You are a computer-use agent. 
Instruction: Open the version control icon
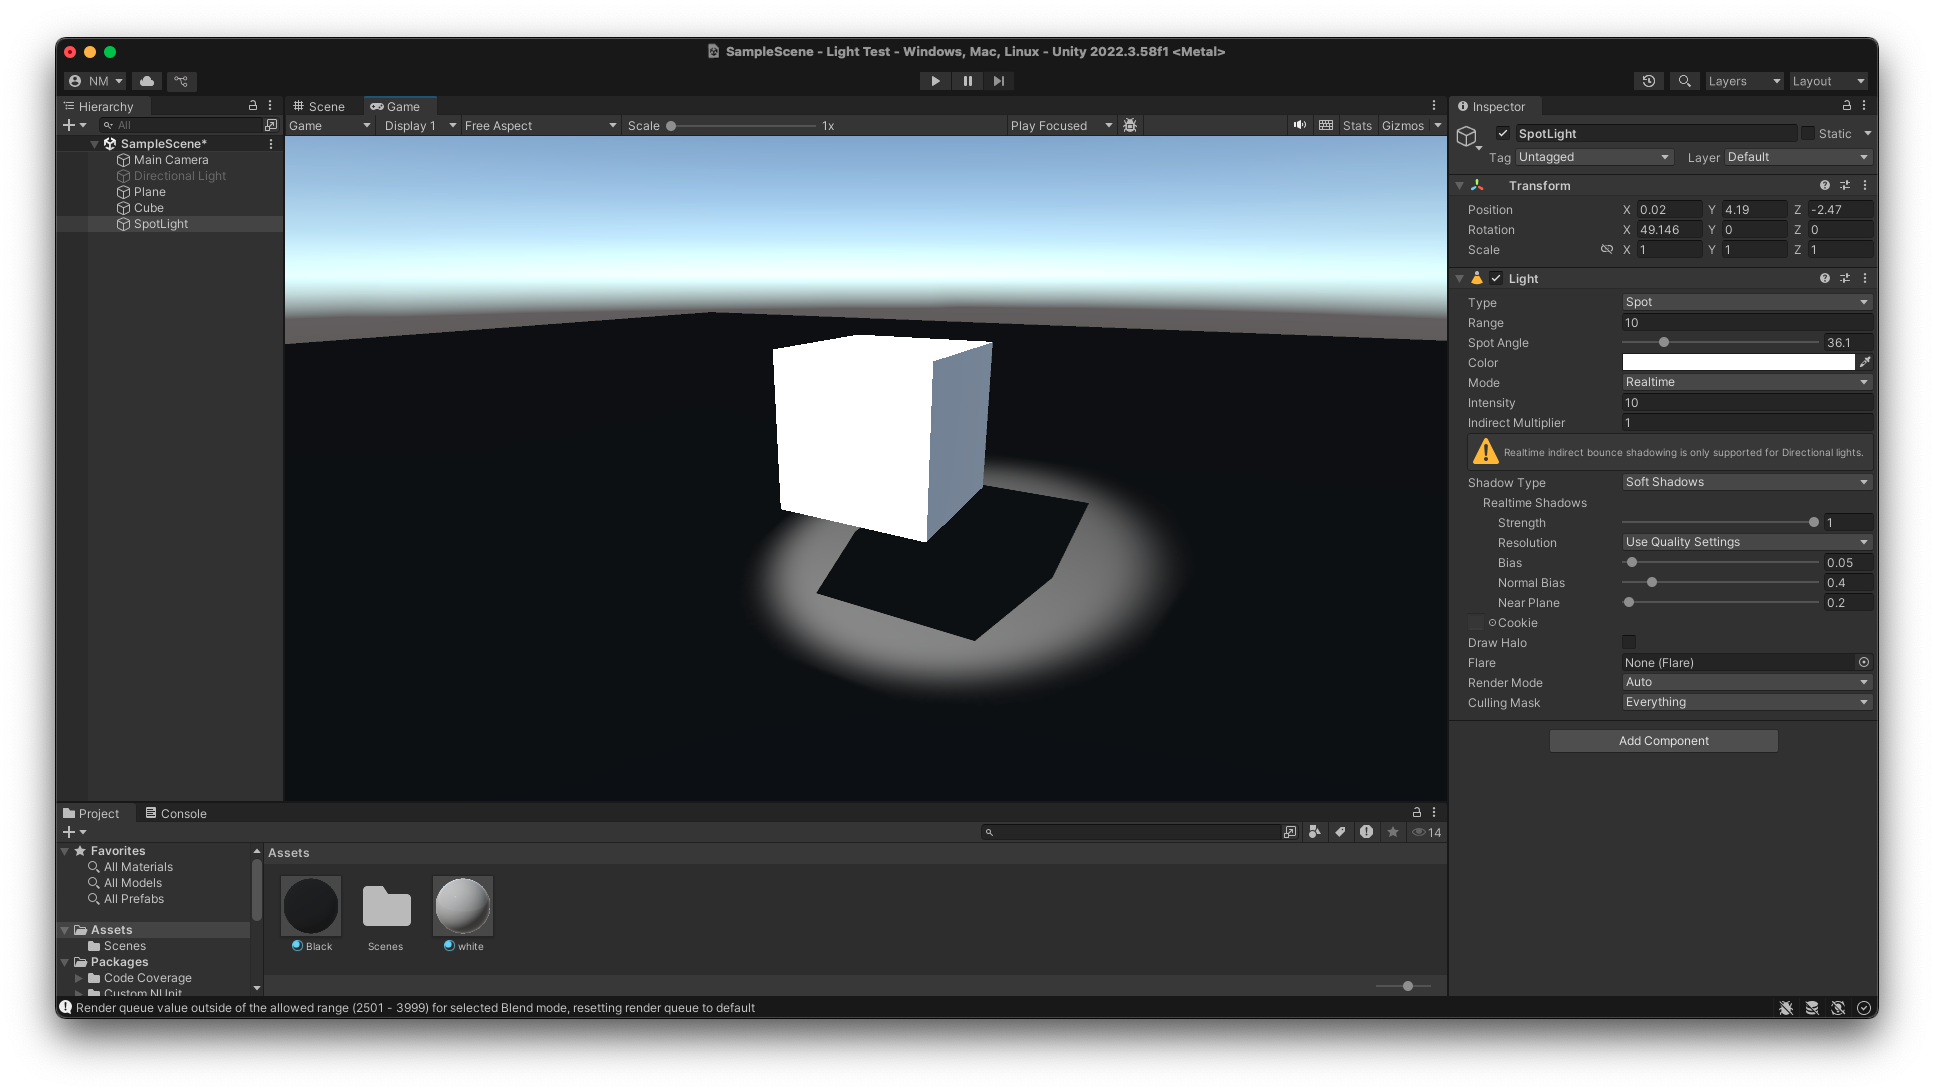pos(181,81)
